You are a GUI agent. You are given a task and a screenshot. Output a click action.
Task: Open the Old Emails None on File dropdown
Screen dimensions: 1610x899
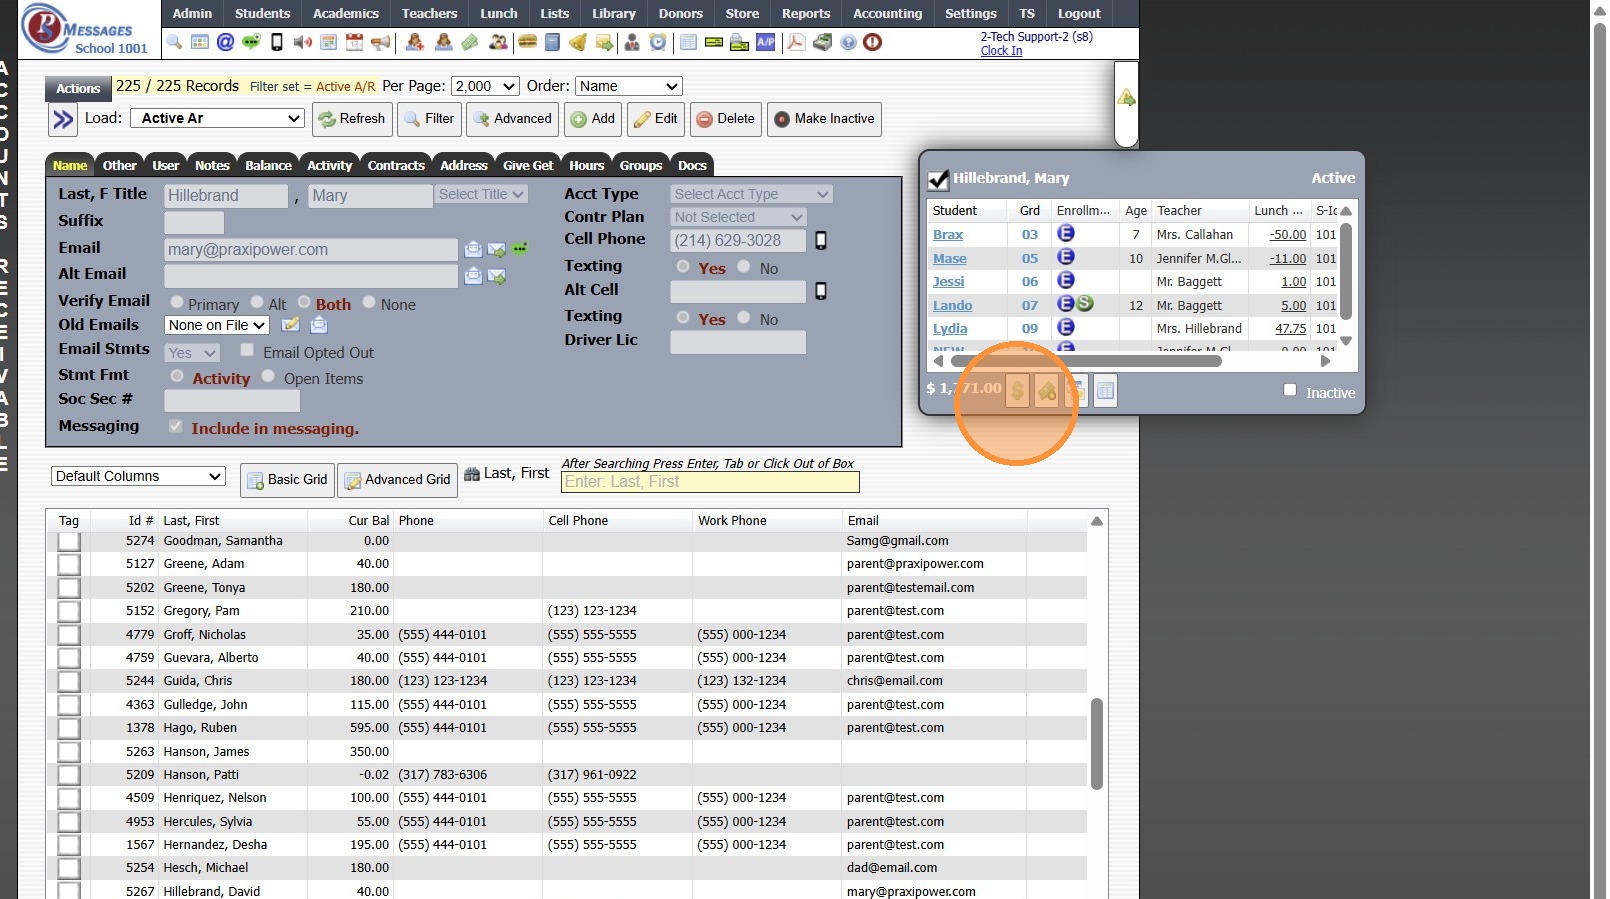[x=217, y=325]
